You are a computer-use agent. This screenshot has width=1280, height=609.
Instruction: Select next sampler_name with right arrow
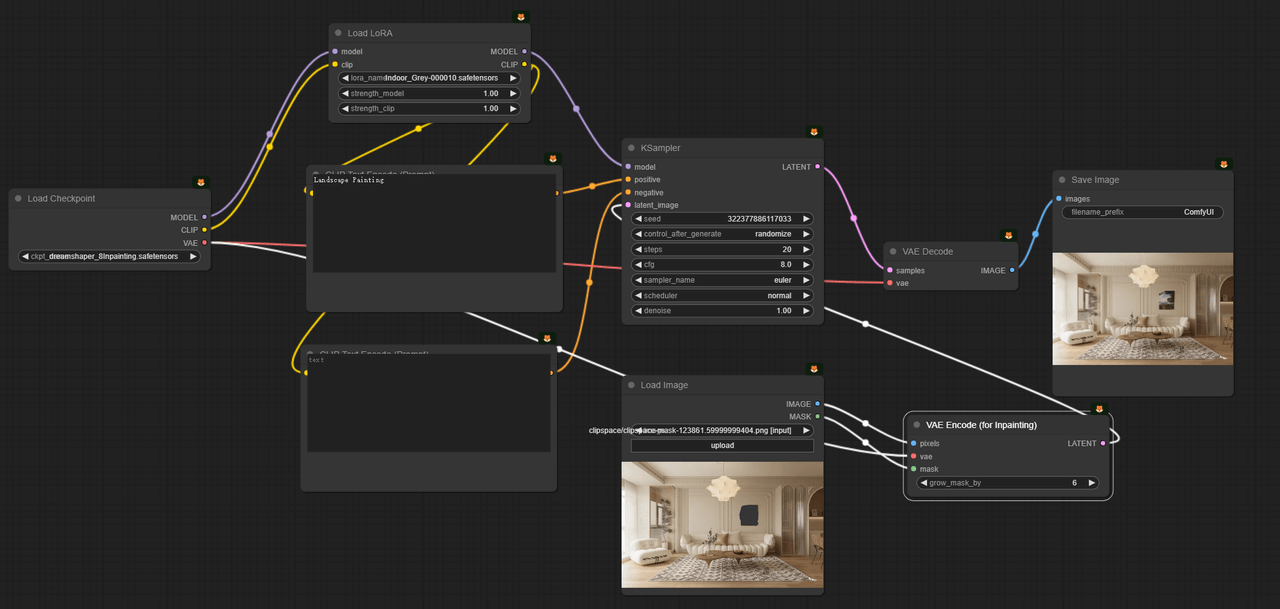tap(806, 280)
